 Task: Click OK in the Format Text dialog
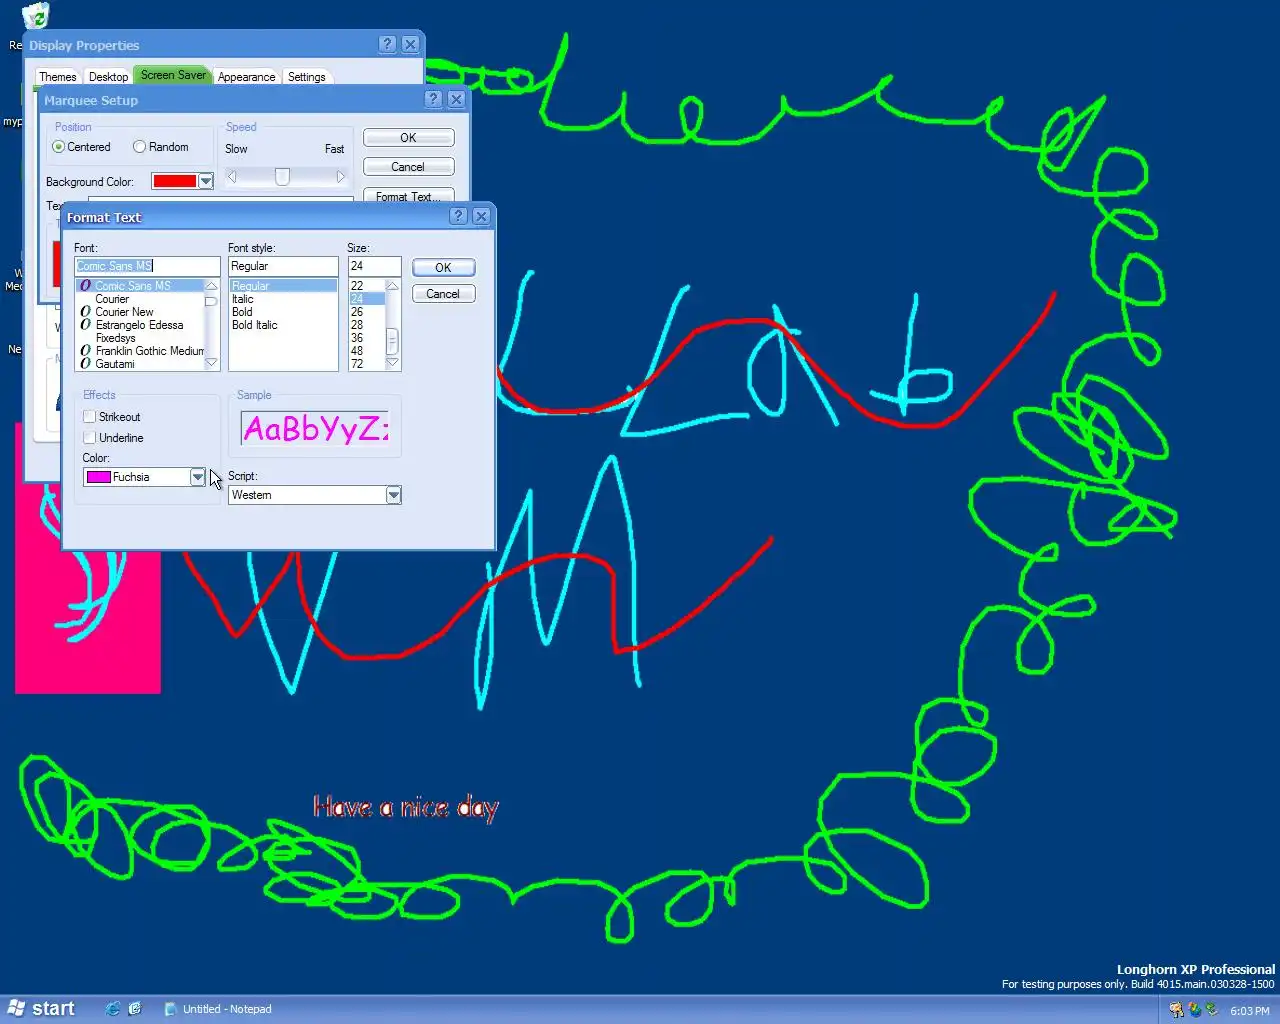443,268
